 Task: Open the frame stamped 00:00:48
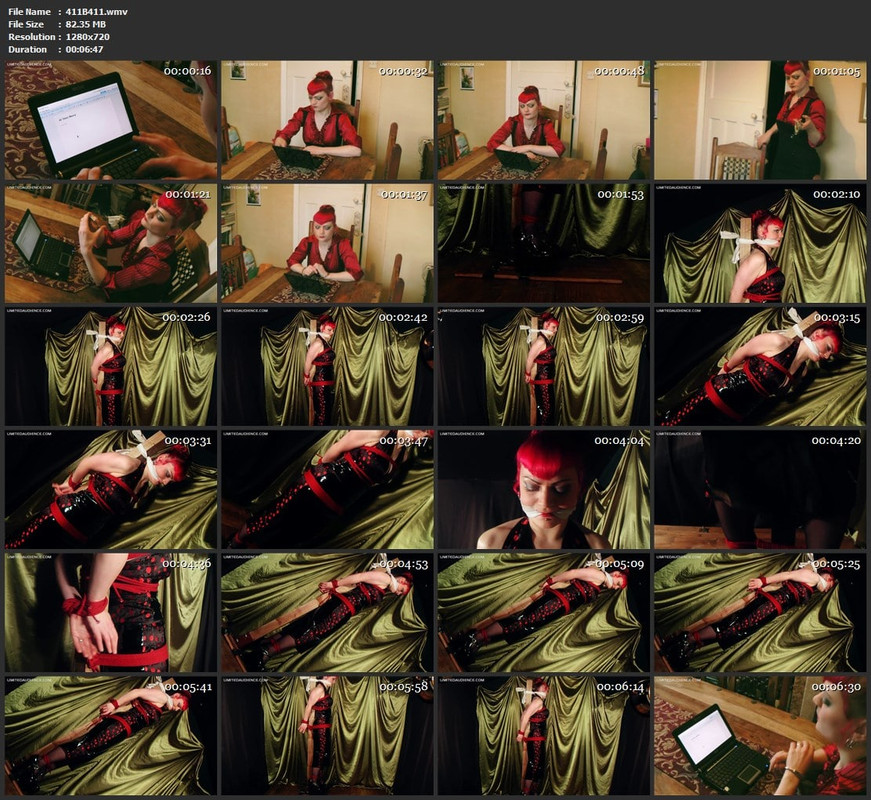(543, 120)
